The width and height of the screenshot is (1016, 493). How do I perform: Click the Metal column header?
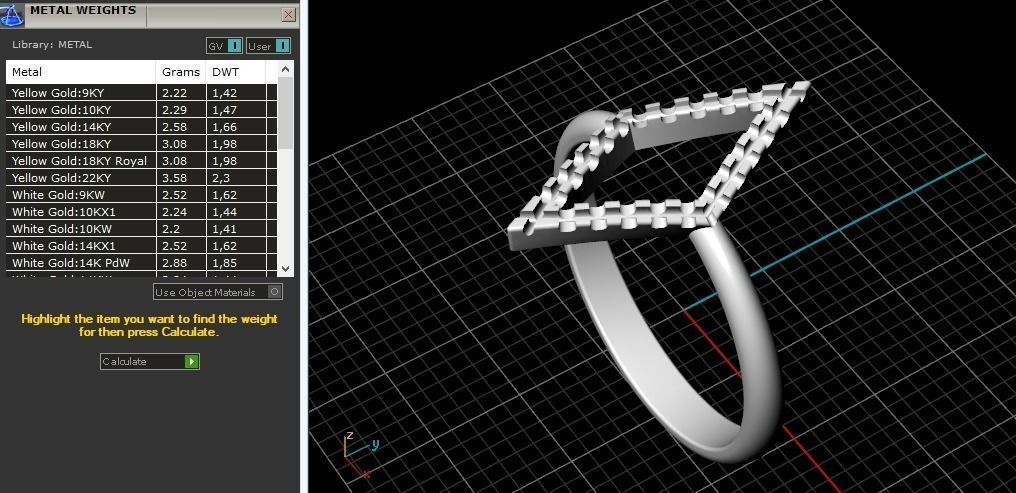81,72
